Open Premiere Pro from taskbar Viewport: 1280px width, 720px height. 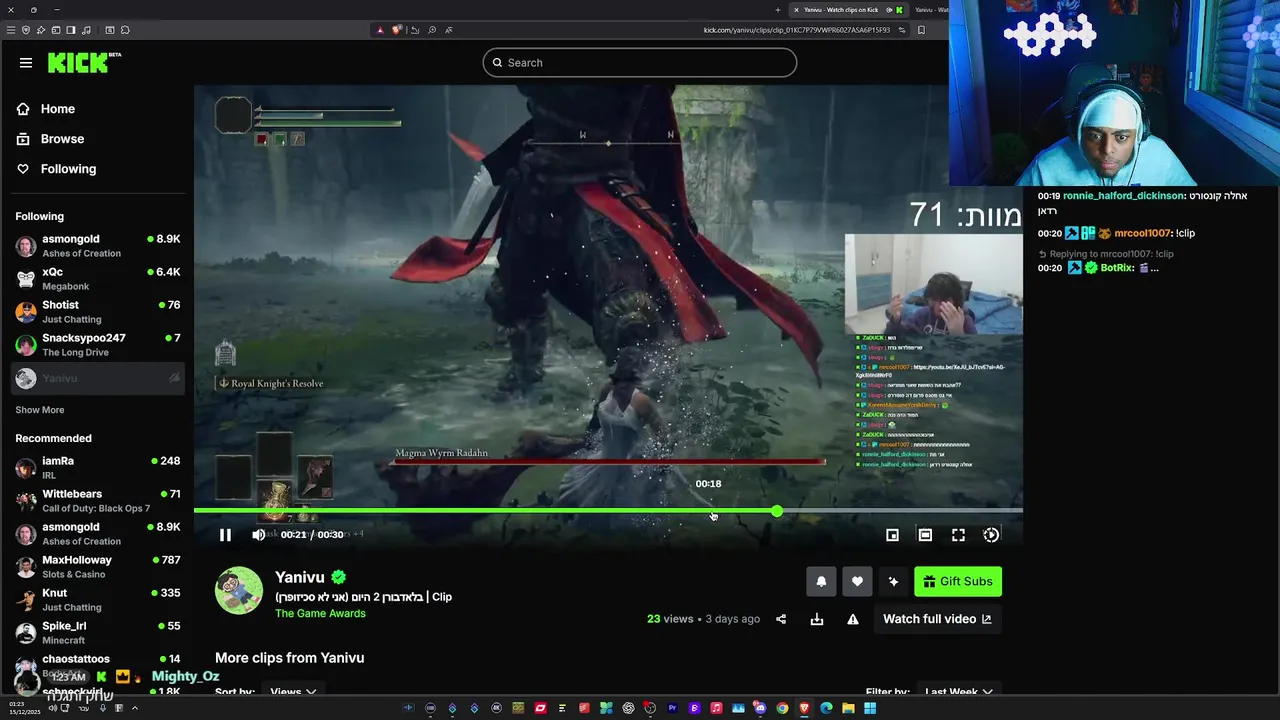(672, 708)
